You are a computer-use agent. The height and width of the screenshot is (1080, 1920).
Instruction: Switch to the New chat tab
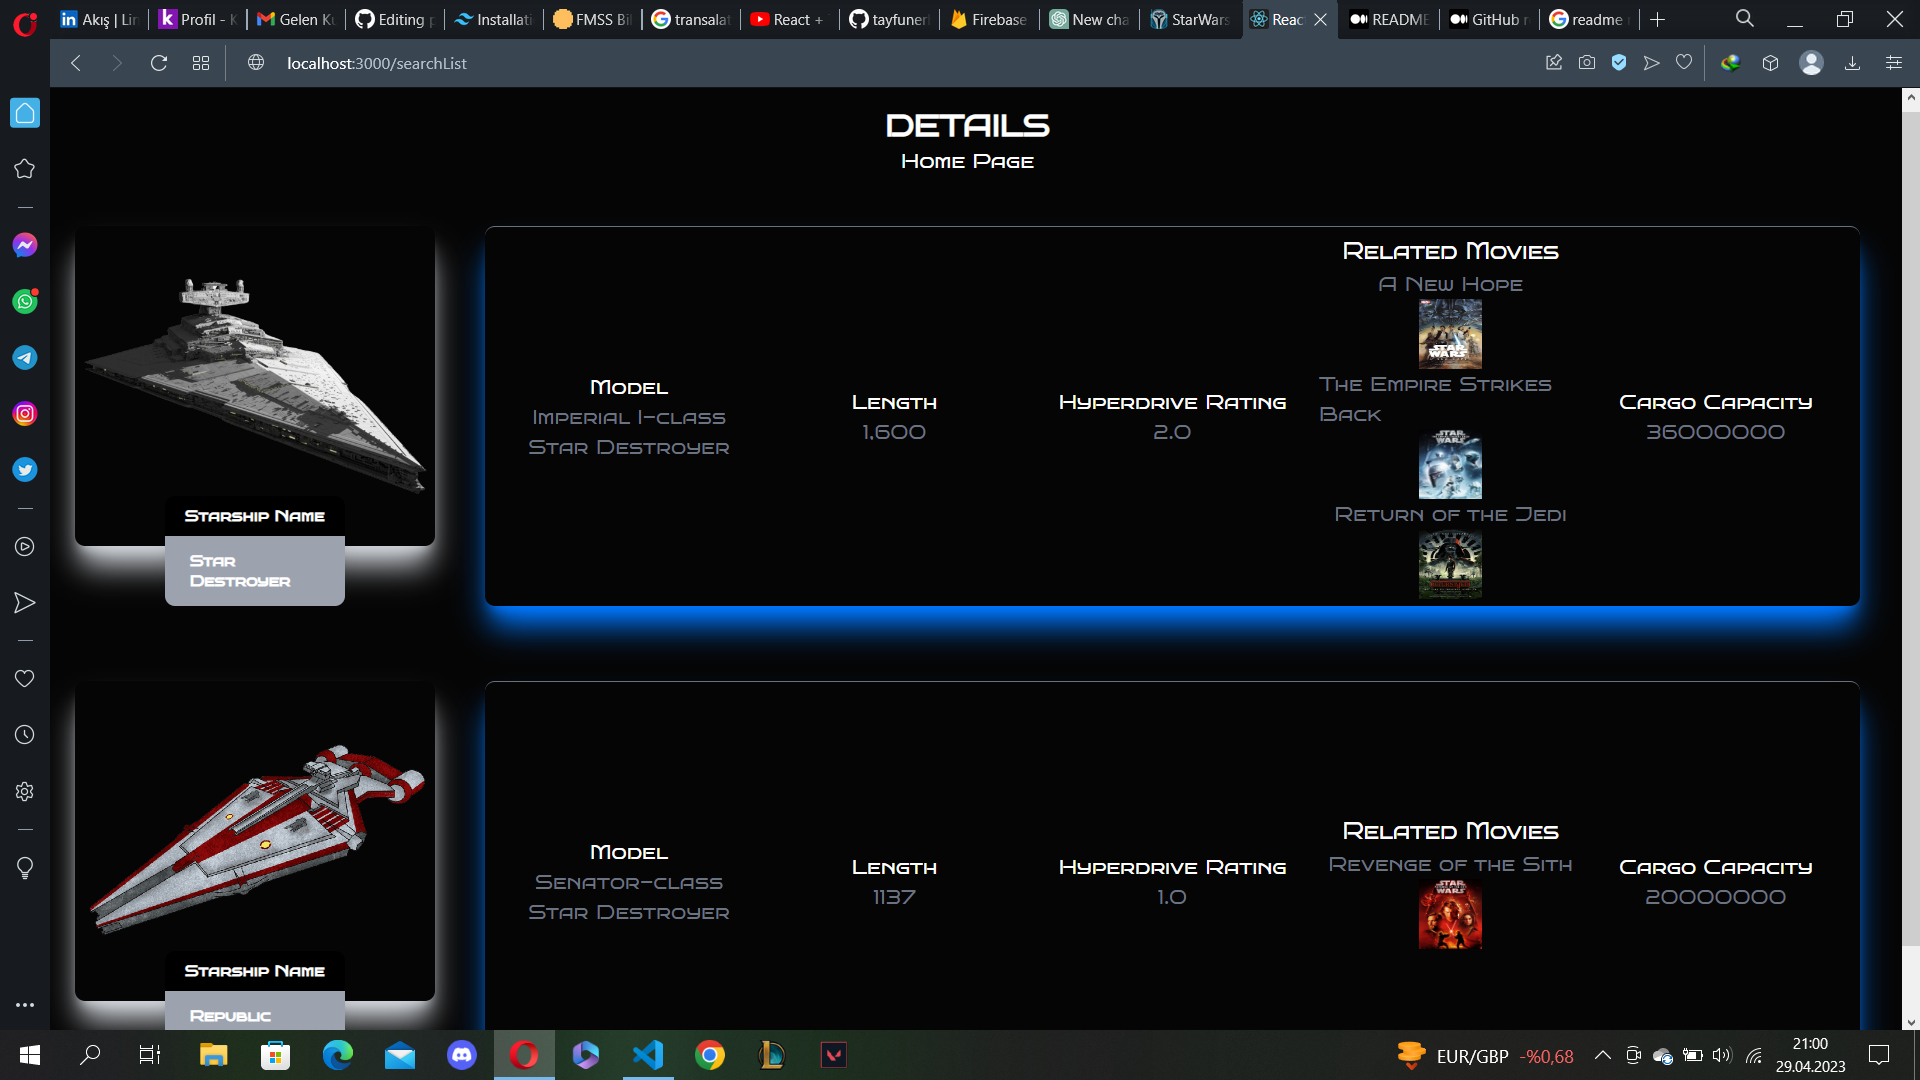click(1089, 19)
